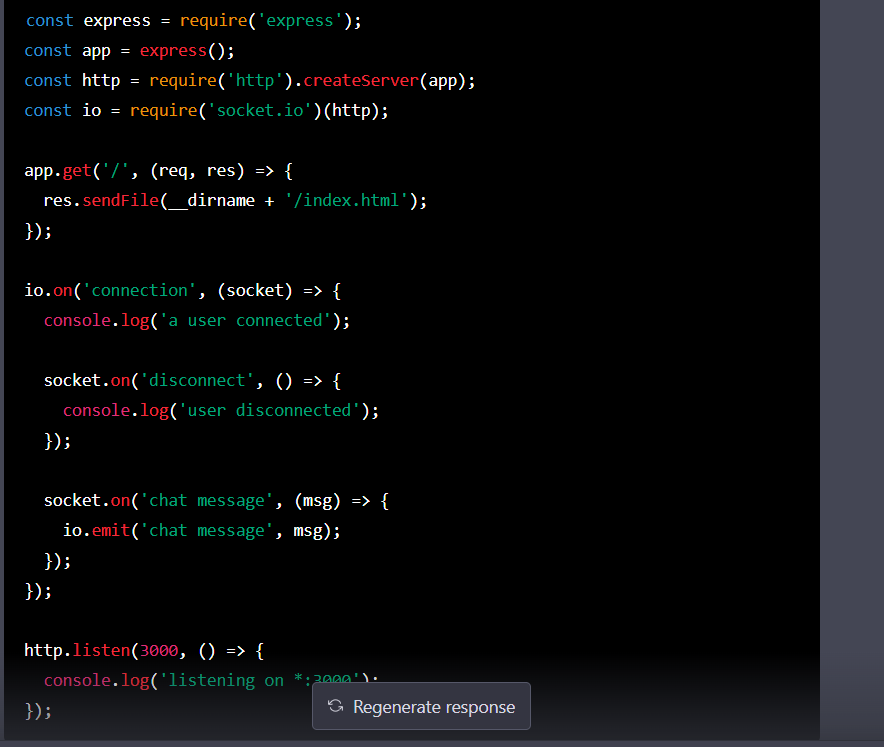Click the app.get route method
884x747 pixels.
(x=76, y=170)
